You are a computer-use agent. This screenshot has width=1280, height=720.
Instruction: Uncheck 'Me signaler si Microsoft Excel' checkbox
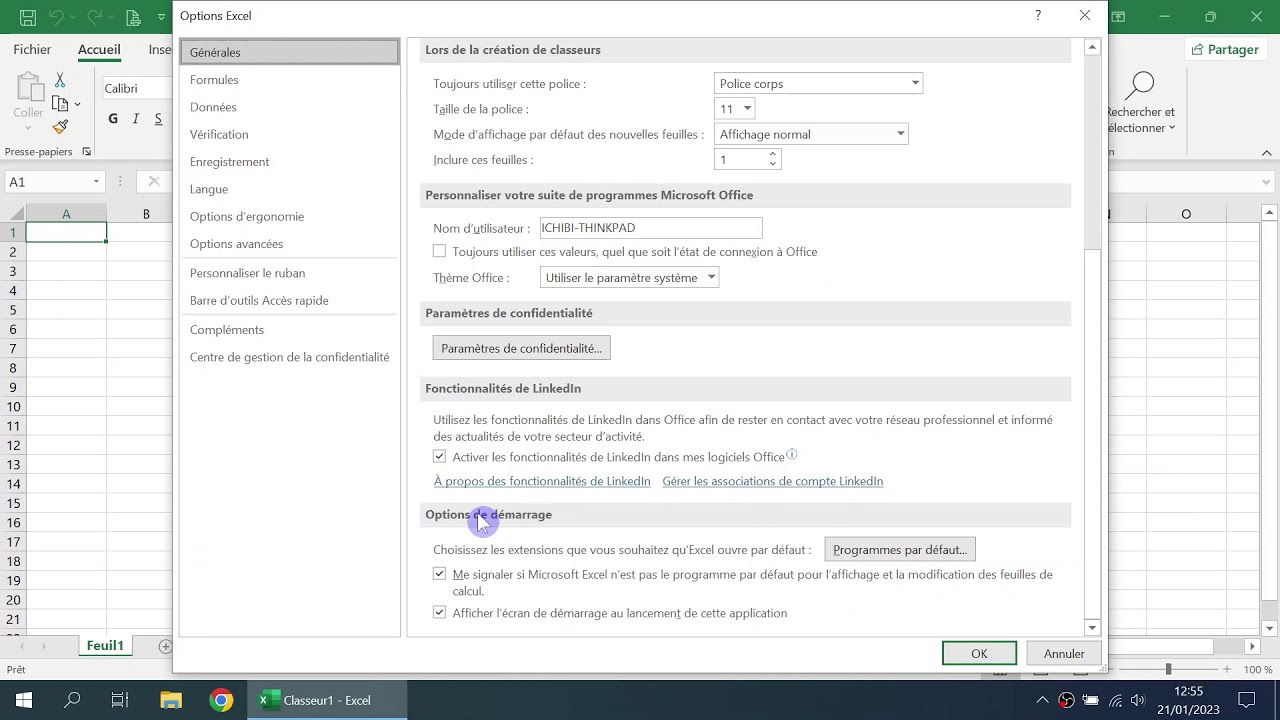pos(439,574)
